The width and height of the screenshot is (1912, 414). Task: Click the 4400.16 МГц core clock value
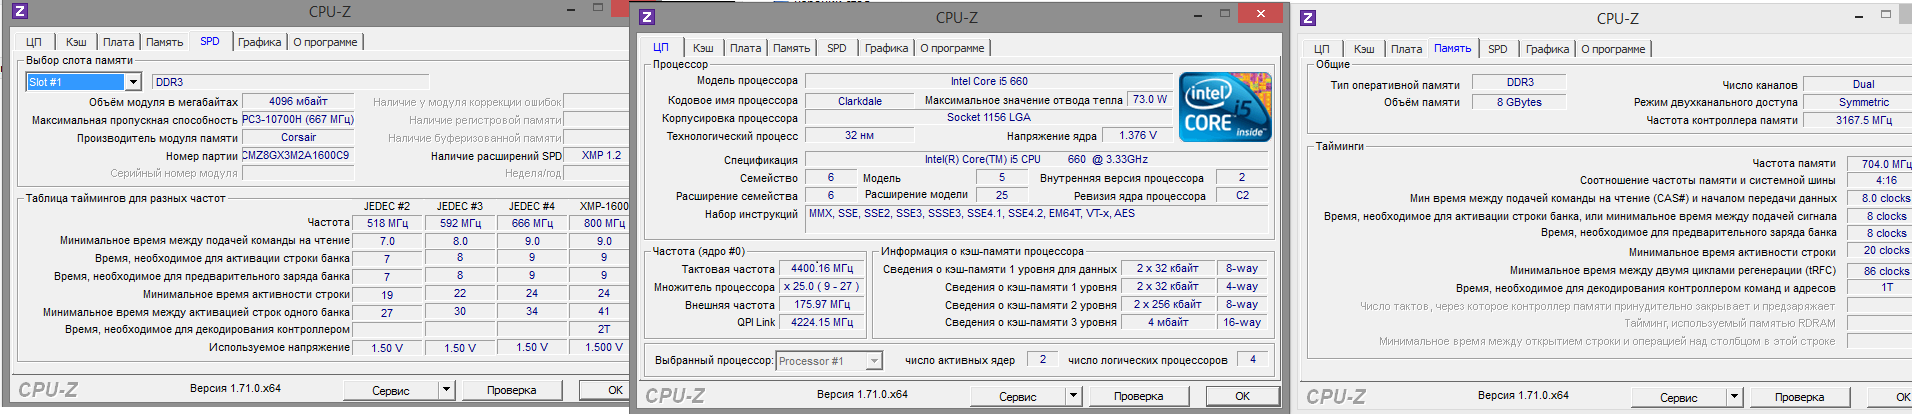tap(822, 268)
